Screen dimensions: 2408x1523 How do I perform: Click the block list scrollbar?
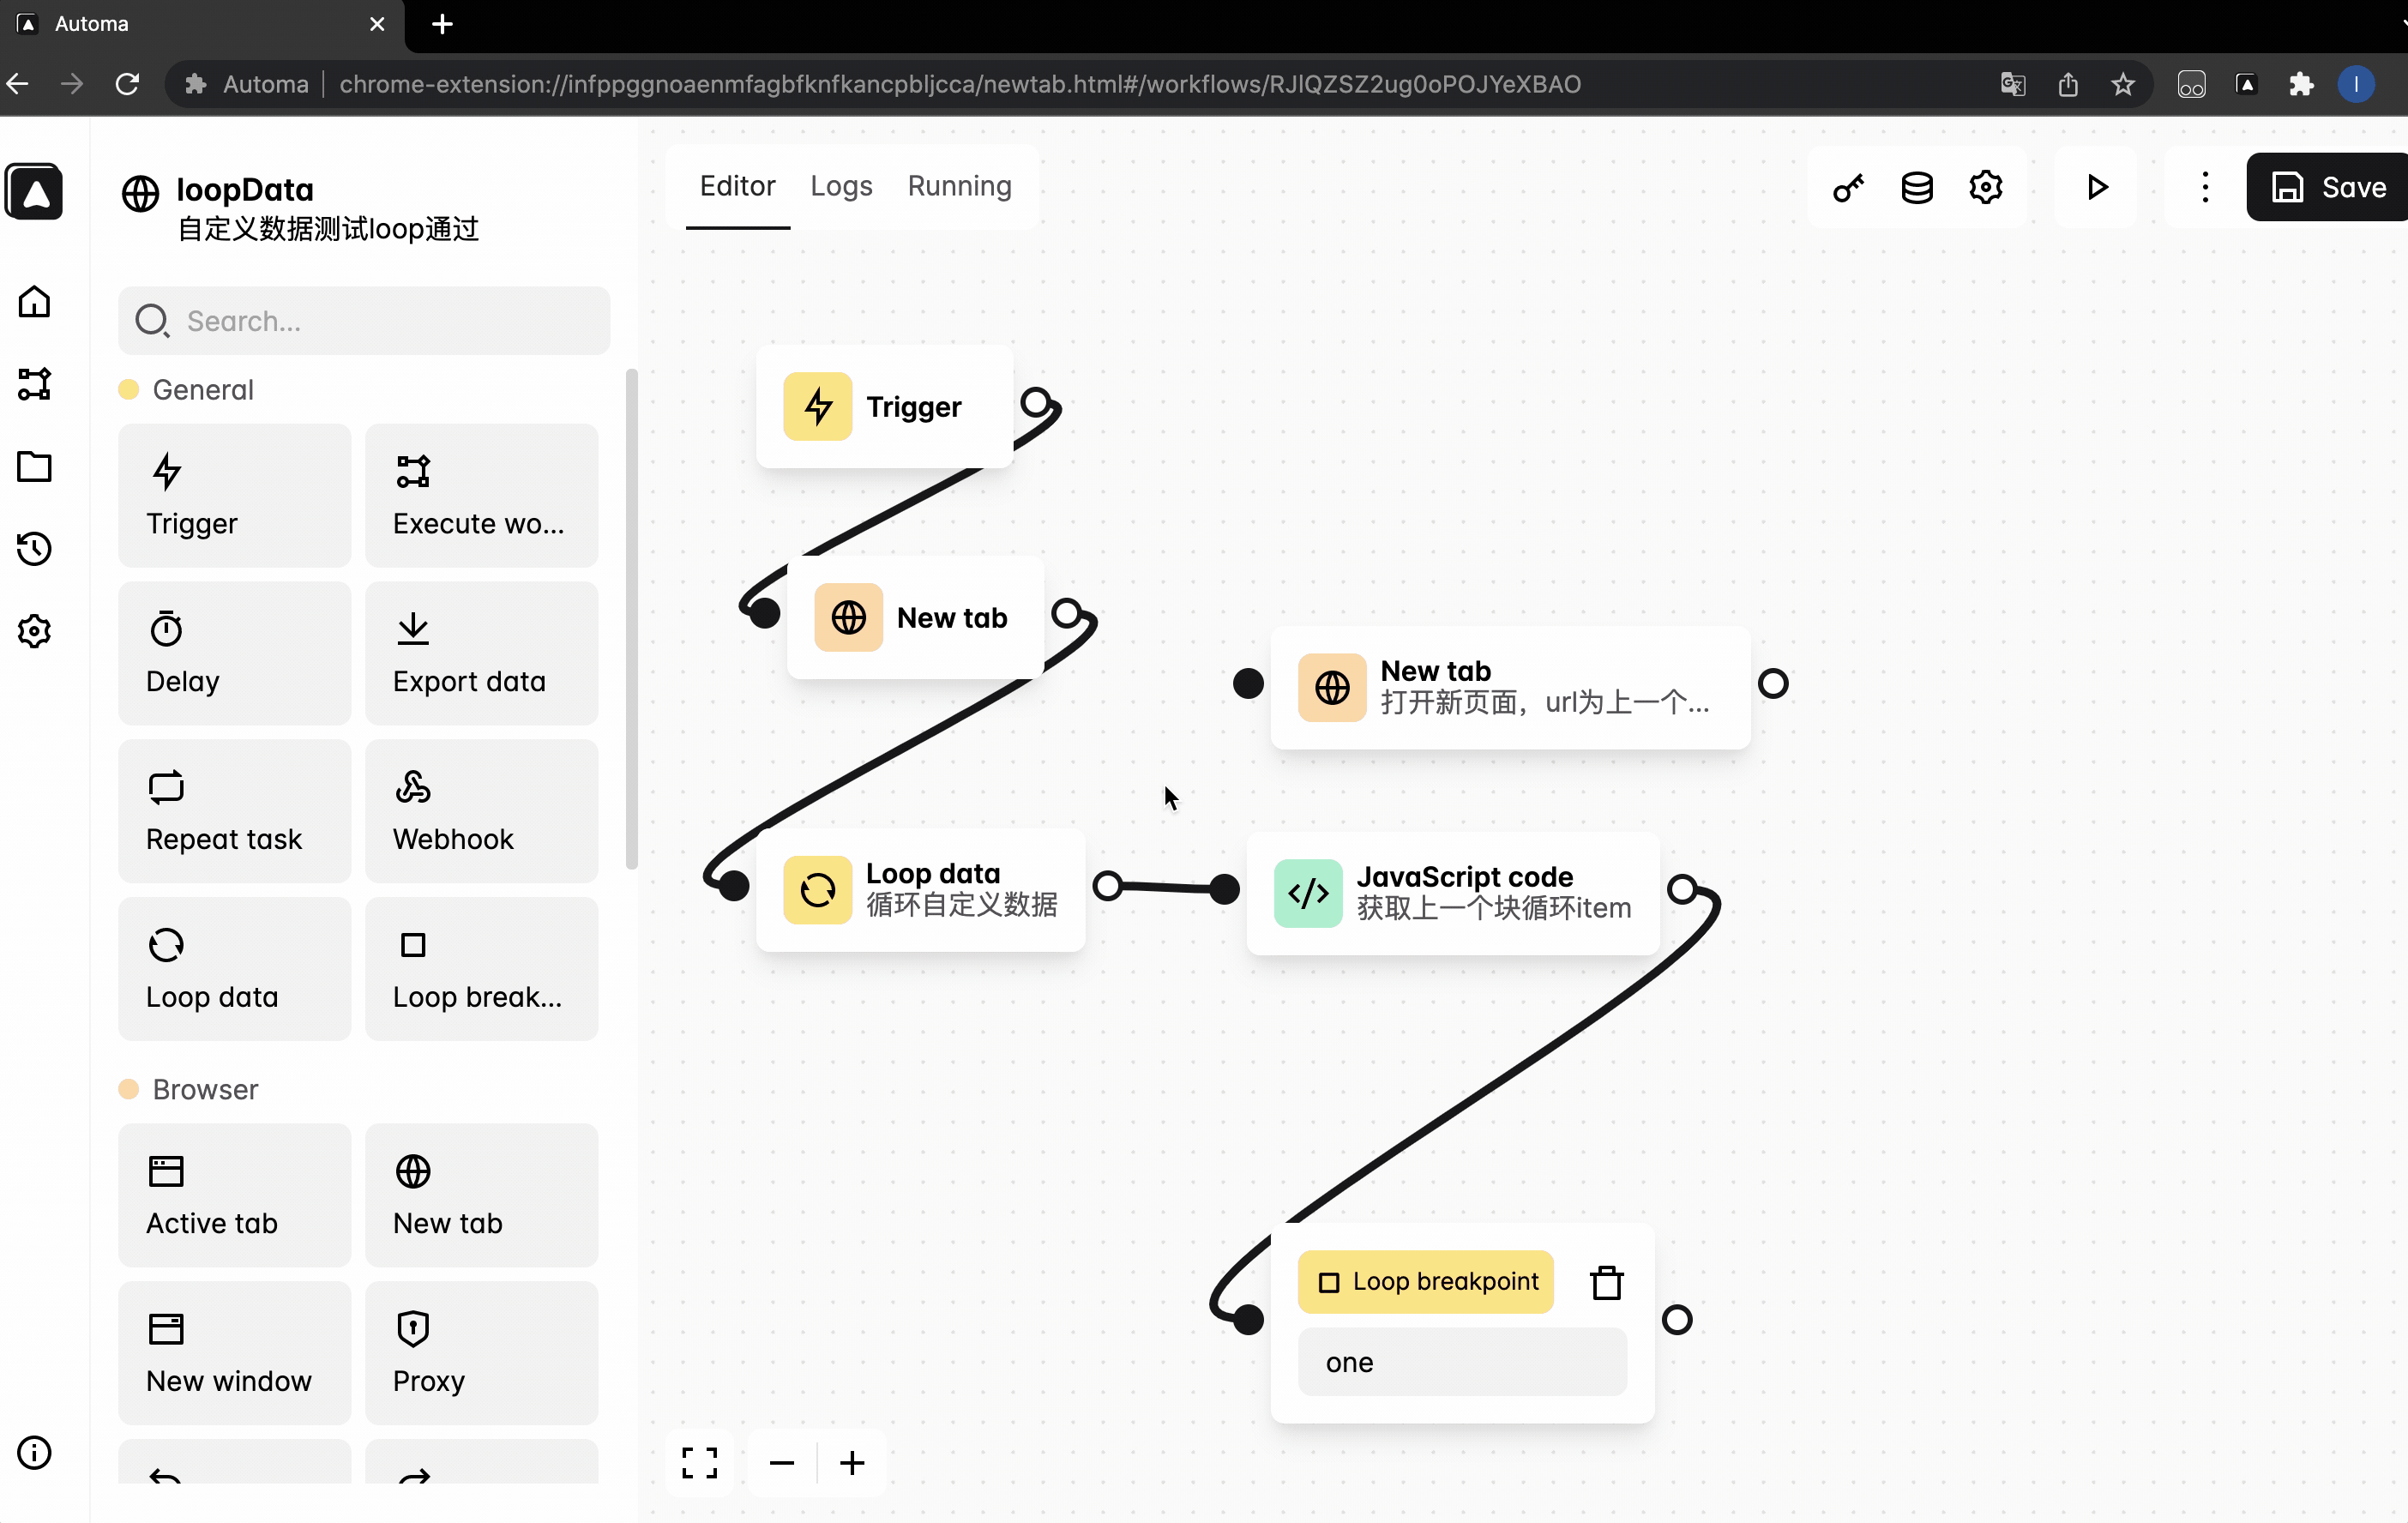click(x=631, y=620)
